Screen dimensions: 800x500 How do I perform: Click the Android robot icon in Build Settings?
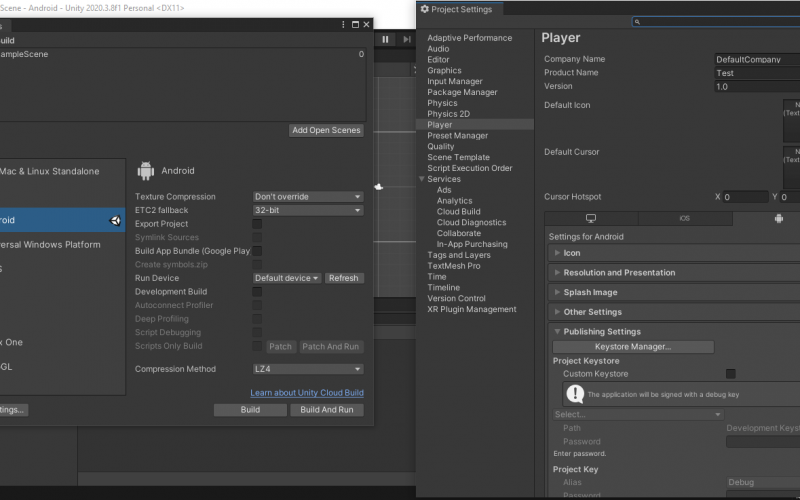coord(146,171)
